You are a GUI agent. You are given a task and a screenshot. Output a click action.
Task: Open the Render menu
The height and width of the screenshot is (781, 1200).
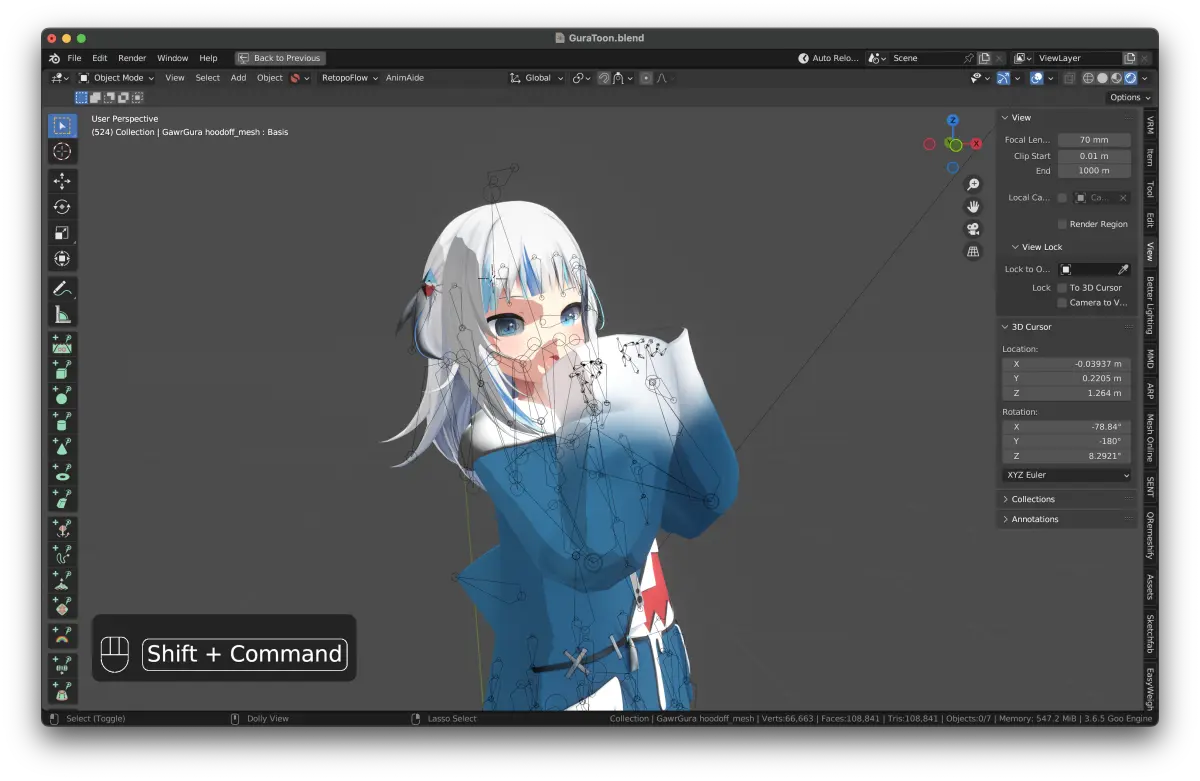[132, 58]
